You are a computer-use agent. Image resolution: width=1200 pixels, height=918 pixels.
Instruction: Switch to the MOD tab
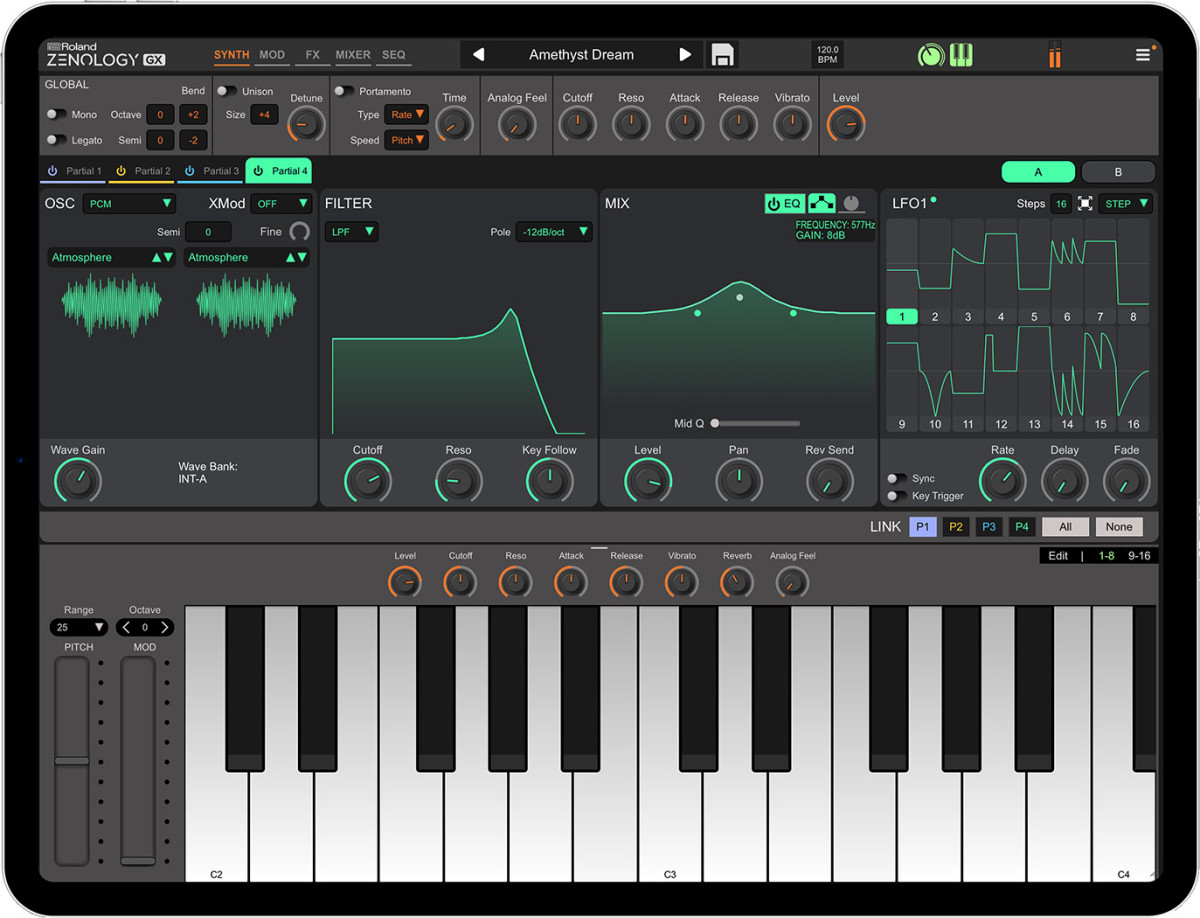(272, 55)
